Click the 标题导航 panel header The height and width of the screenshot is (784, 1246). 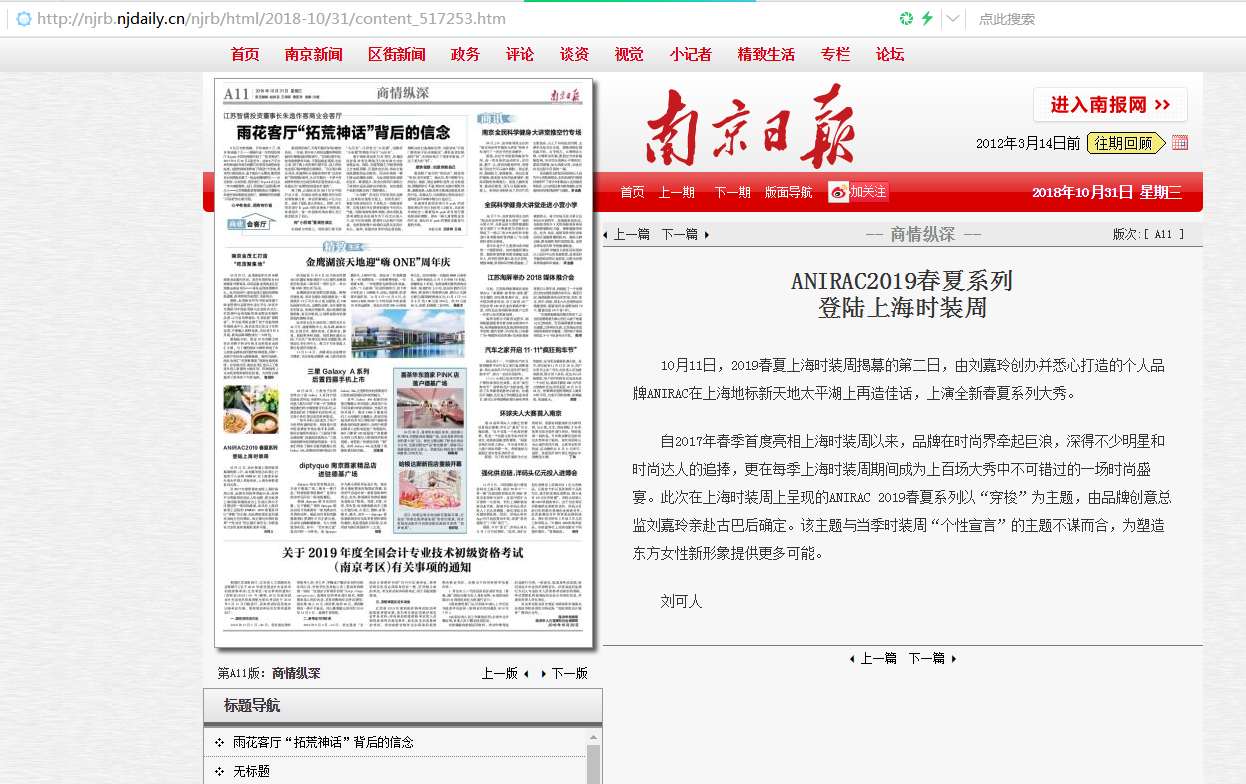[x=403, y=706]
